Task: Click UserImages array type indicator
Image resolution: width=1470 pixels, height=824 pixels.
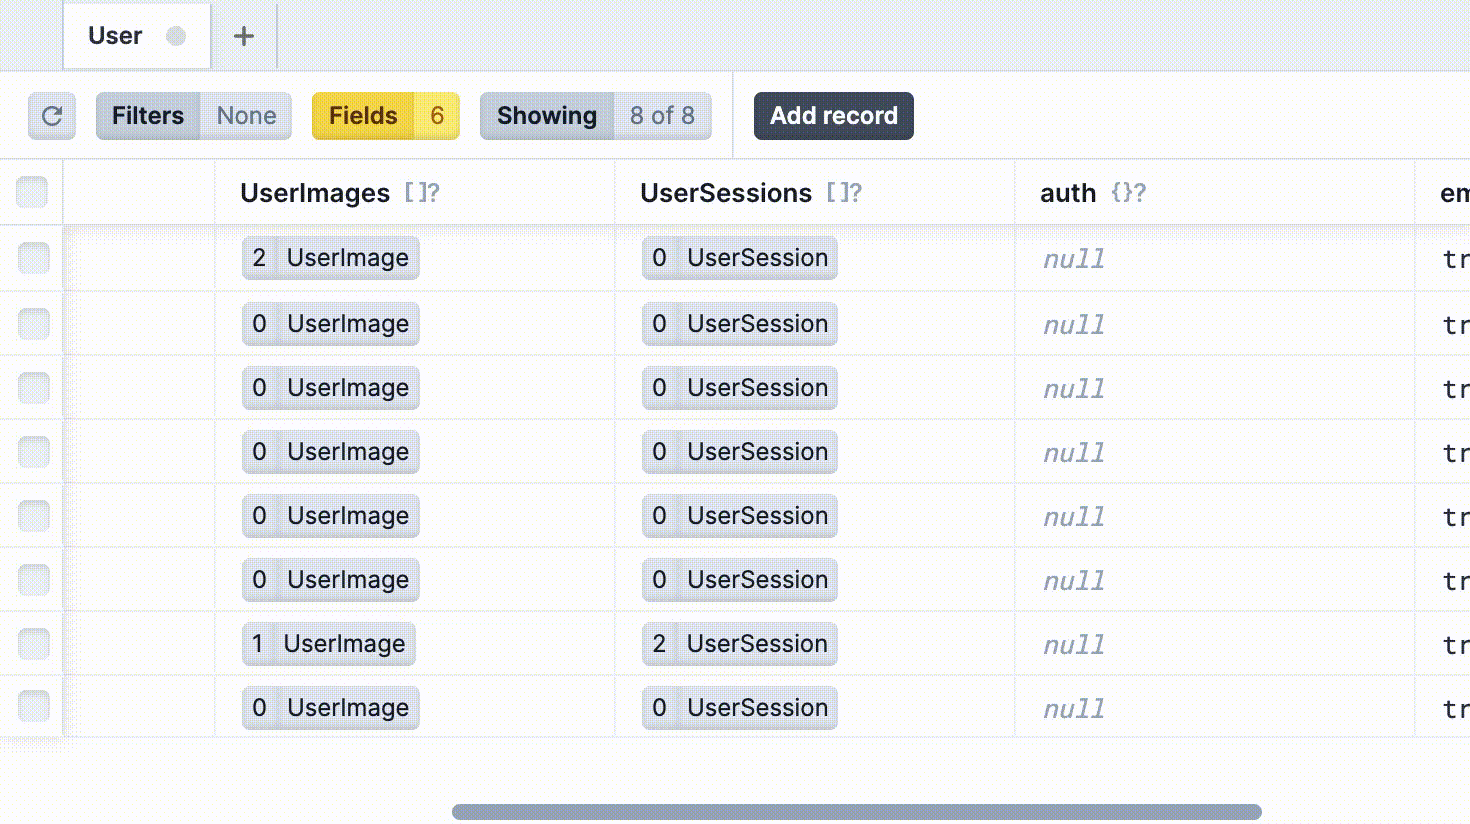Action: 422,193
